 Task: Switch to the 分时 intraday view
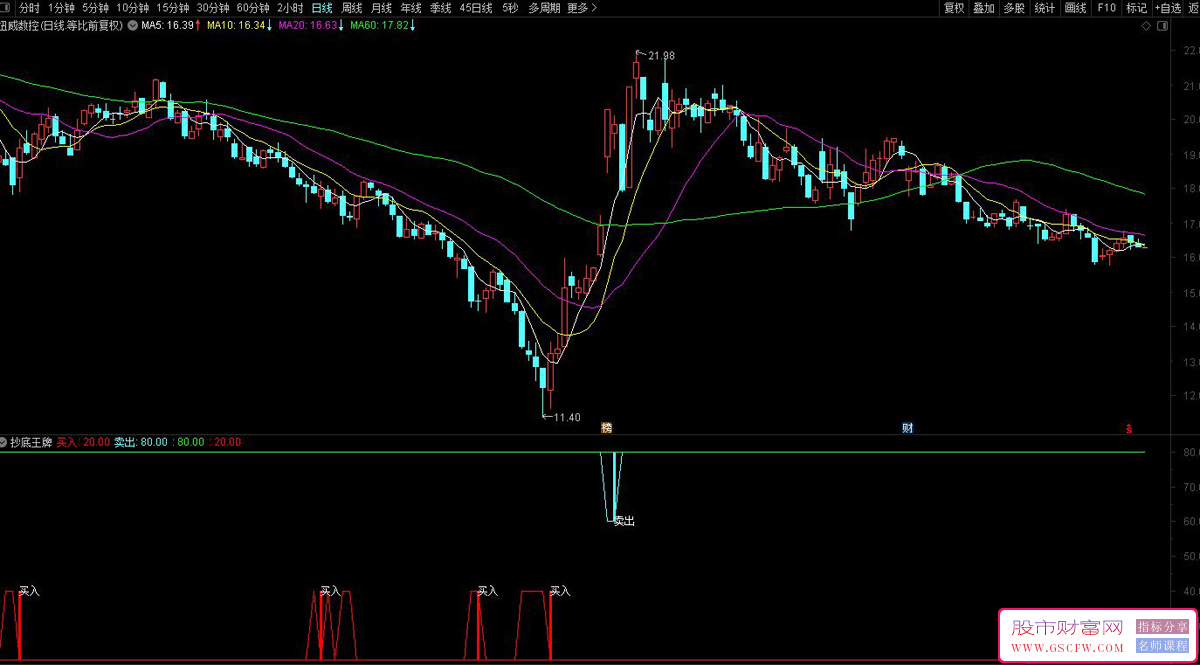click(x=29, y=8)
